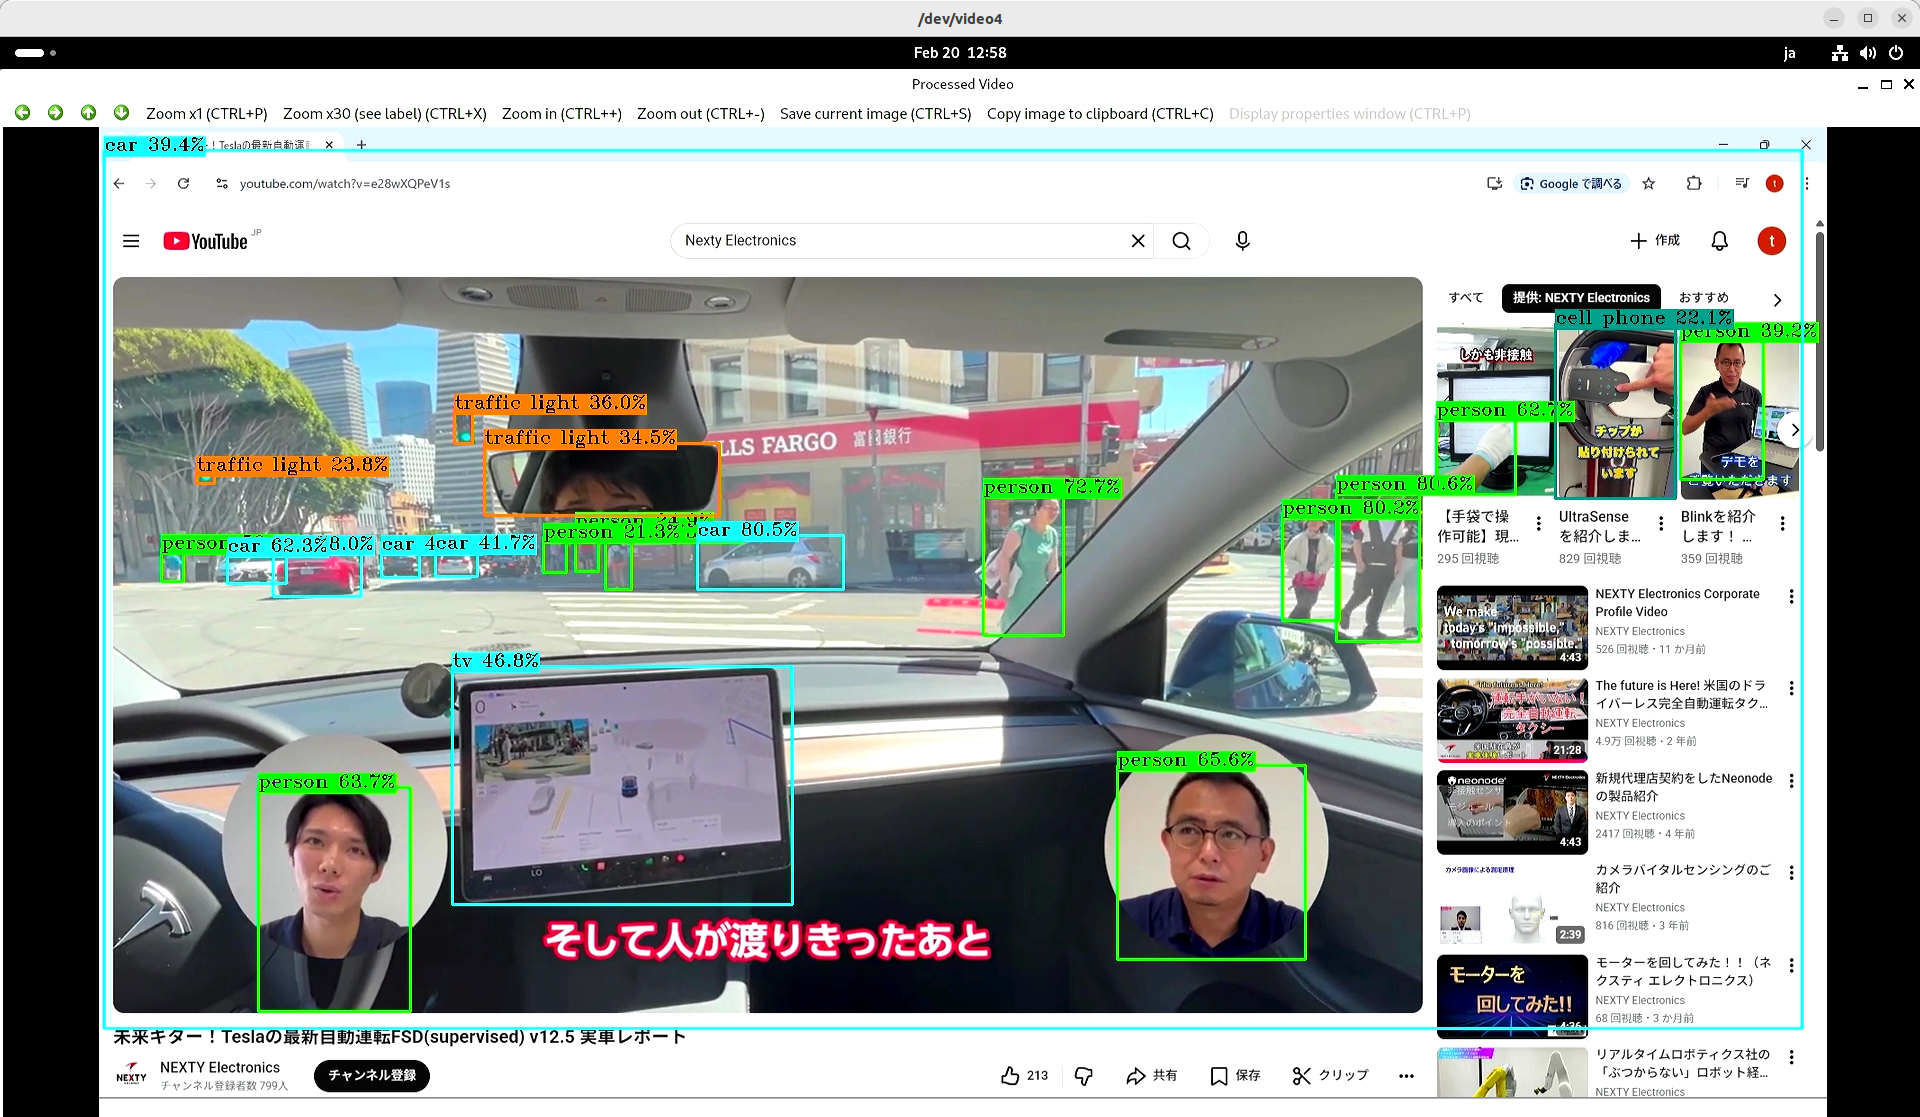Click the dislike thumbs-down icon
The image size is (1920, 1117).
click(1083, 1075)
